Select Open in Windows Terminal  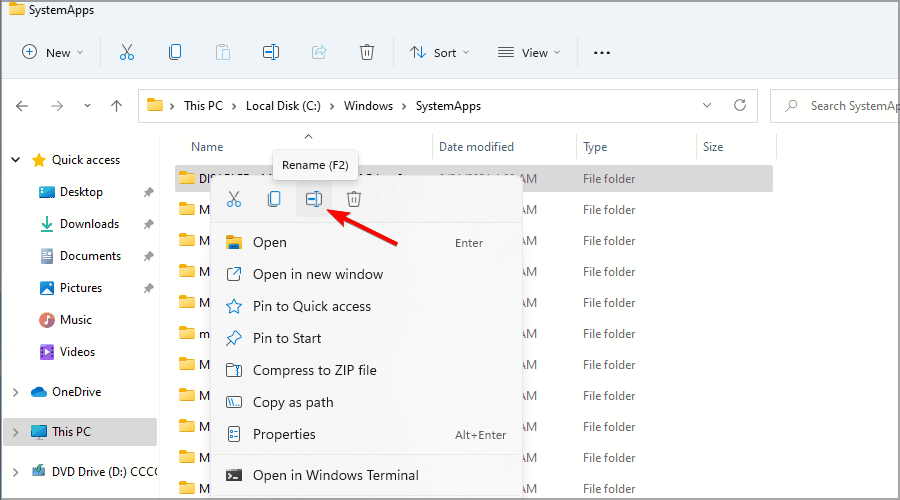tap(335, 475)
